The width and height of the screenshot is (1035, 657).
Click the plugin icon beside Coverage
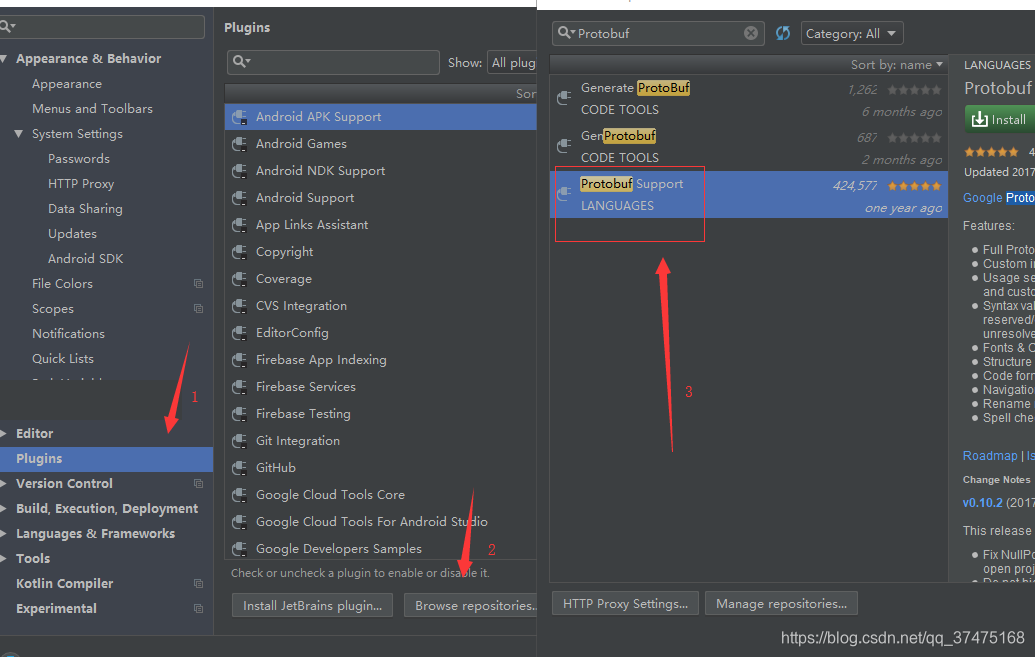tap(240, 279)
